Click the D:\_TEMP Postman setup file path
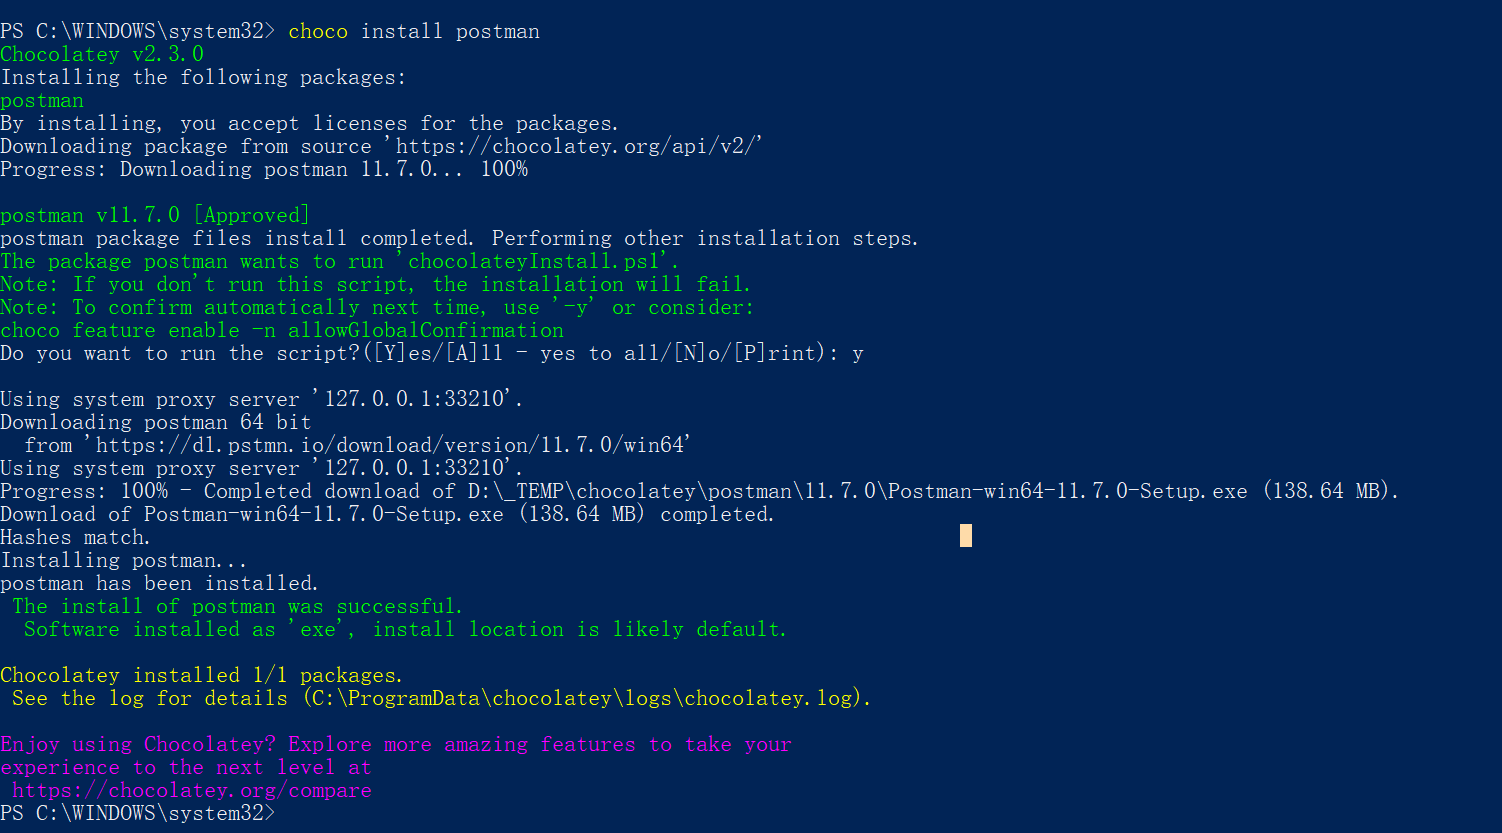The image size is (1502, 833). pos(857,491)
